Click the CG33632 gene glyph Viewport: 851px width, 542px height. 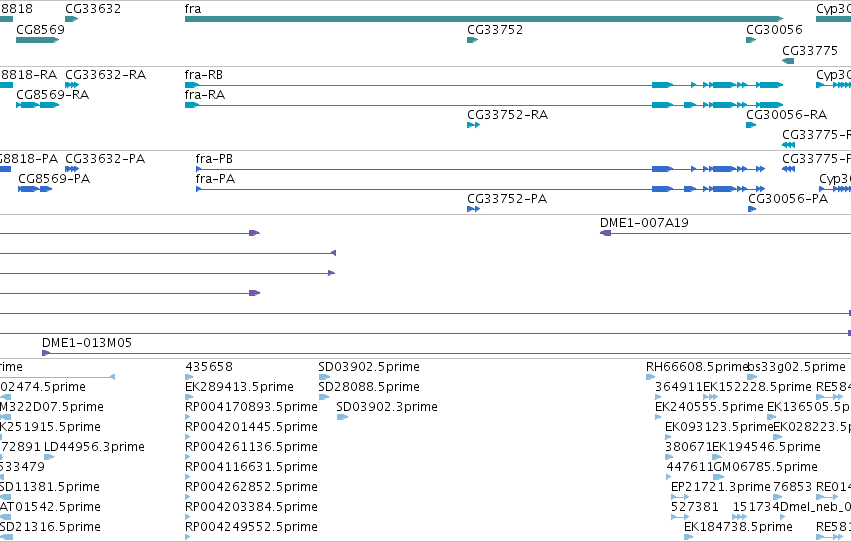[72, 19]
